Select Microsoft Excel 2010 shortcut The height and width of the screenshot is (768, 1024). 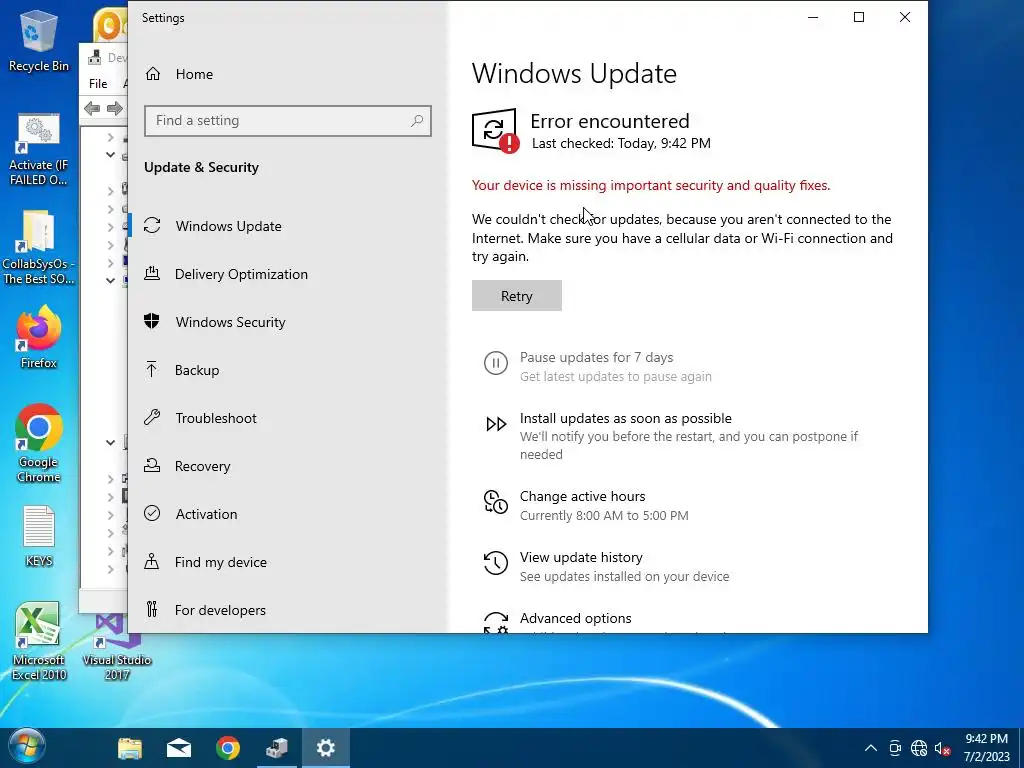tap(39, 641)
